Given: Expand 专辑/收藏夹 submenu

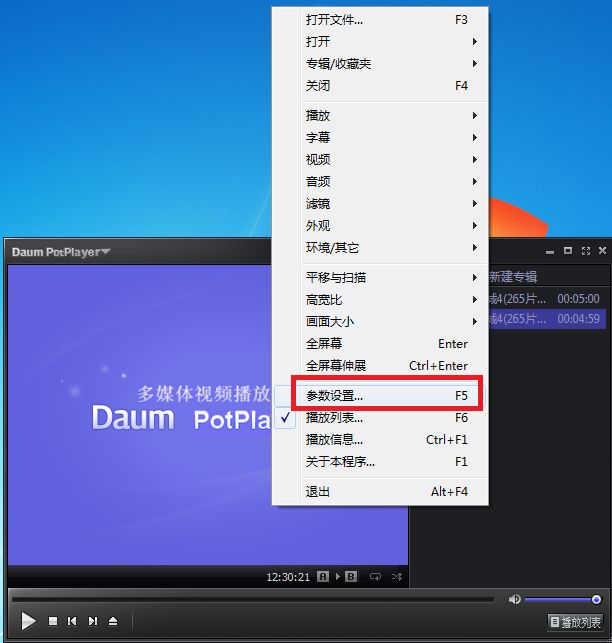Looking at the screenshot, I should click(x=380, y=64).
